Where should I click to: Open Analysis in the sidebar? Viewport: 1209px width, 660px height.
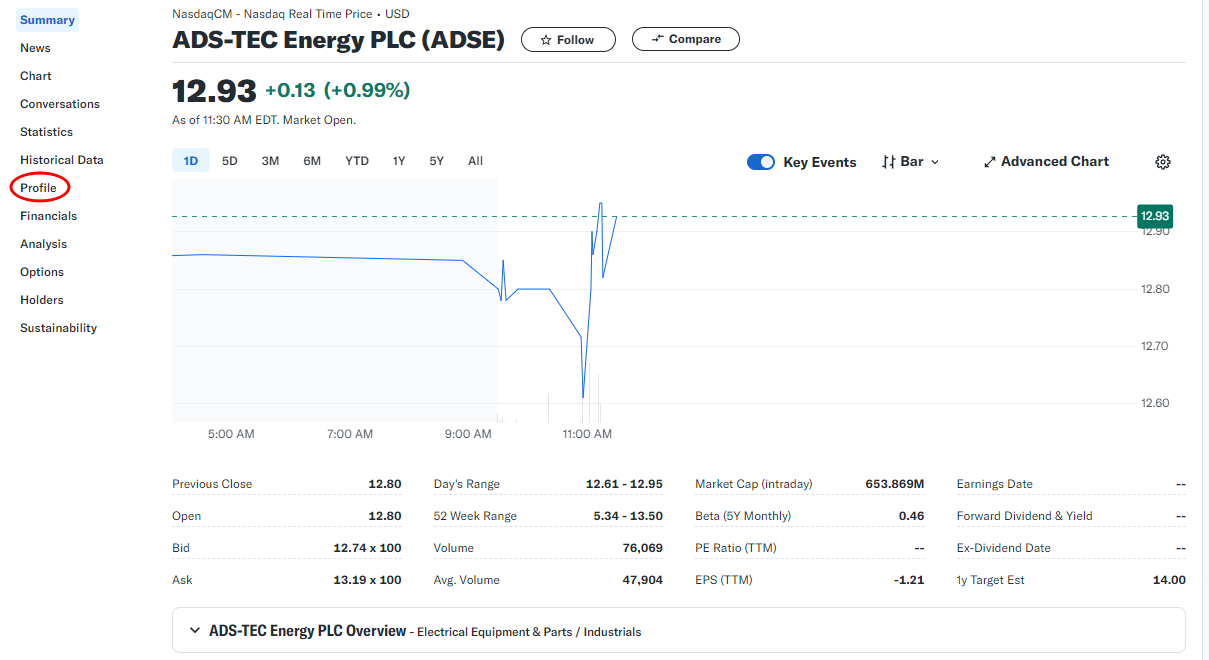(43, 244)
